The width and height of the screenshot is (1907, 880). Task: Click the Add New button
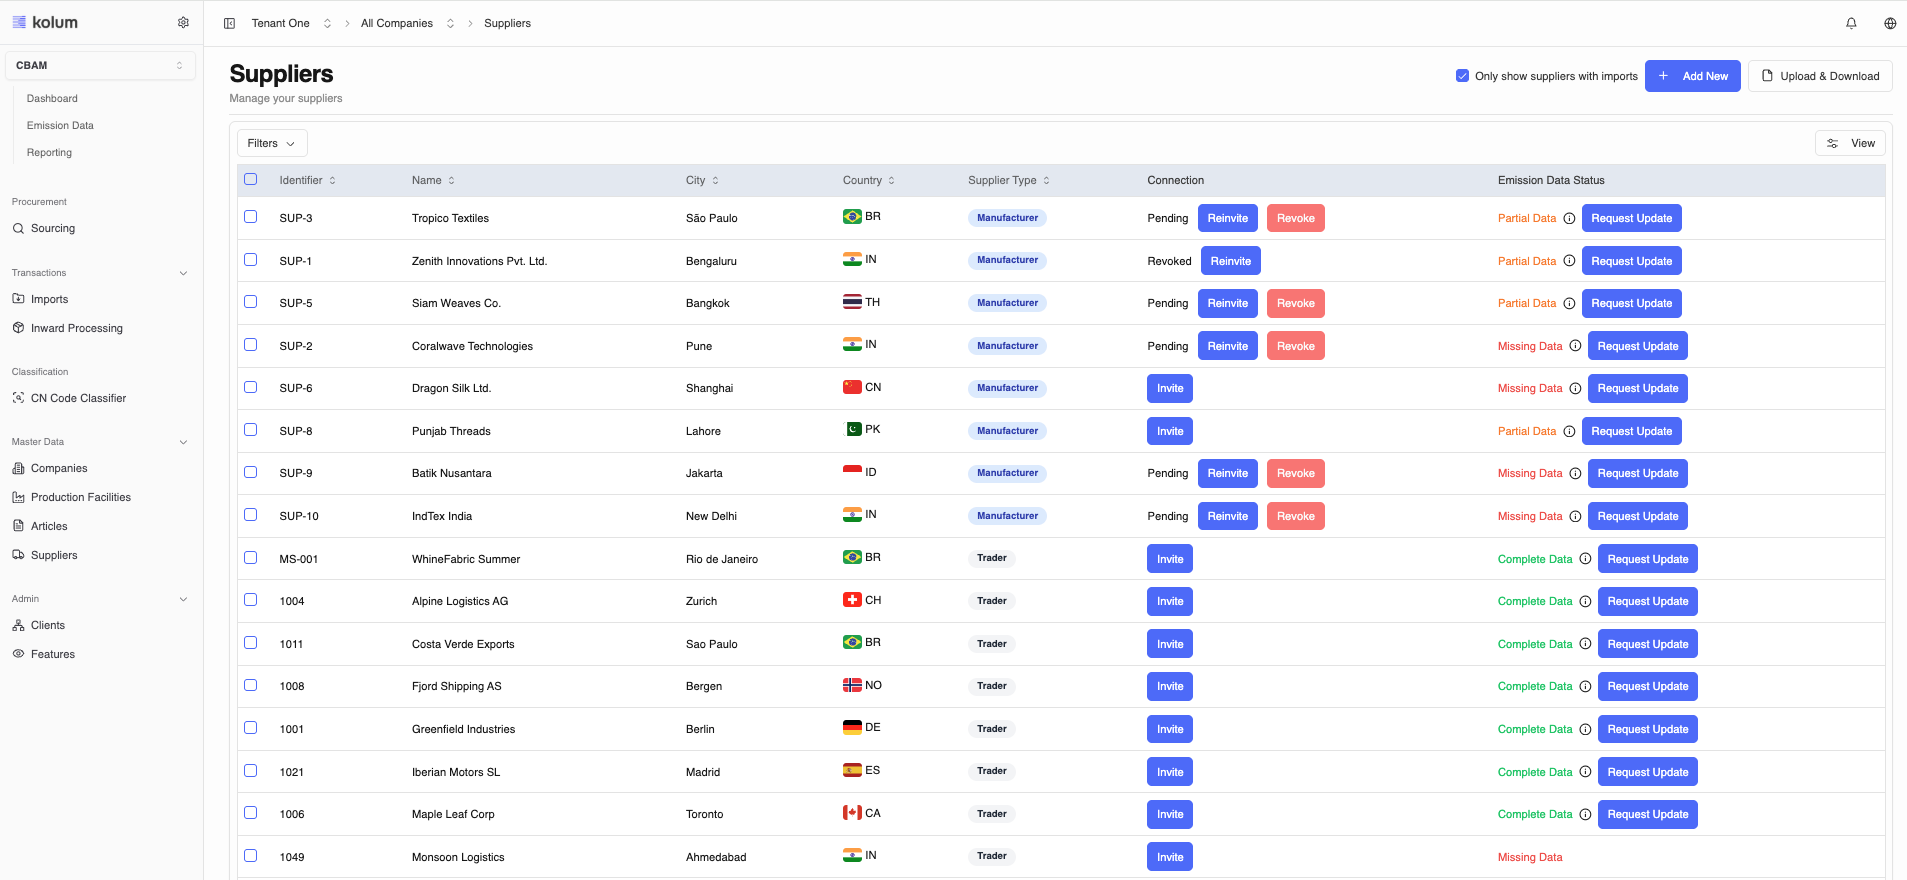1692,76
